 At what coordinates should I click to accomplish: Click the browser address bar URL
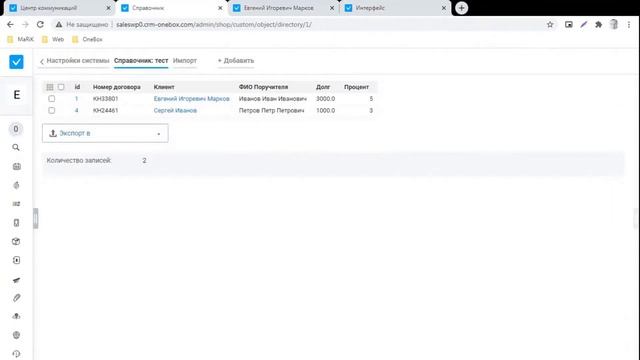click(x=214, y=24)
